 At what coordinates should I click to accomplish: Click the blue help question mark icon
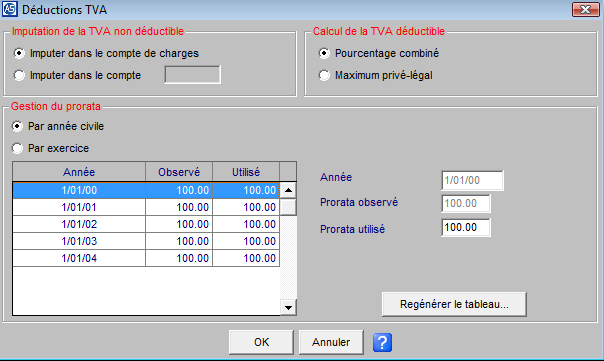click(382, 342)
